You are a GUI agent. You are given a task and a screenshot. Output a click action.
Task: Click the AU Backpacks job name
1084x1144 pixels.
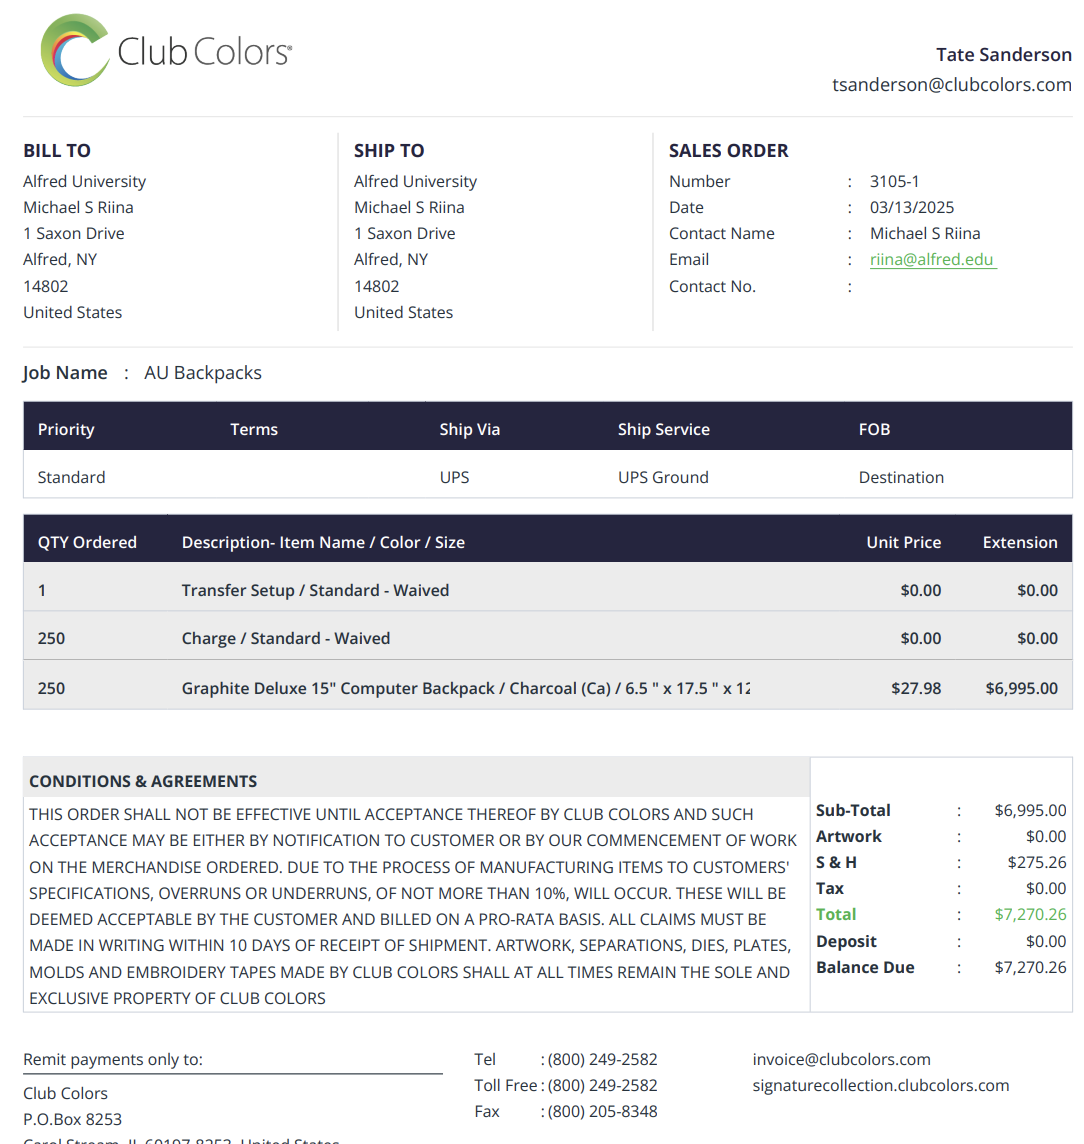point(203,373)
